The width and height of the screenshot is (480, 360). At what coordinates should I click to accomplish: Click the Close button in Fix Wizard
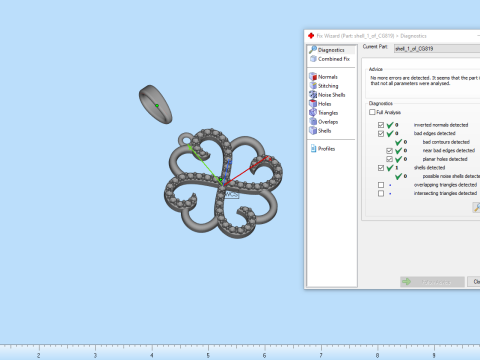(x=474, y=282)
